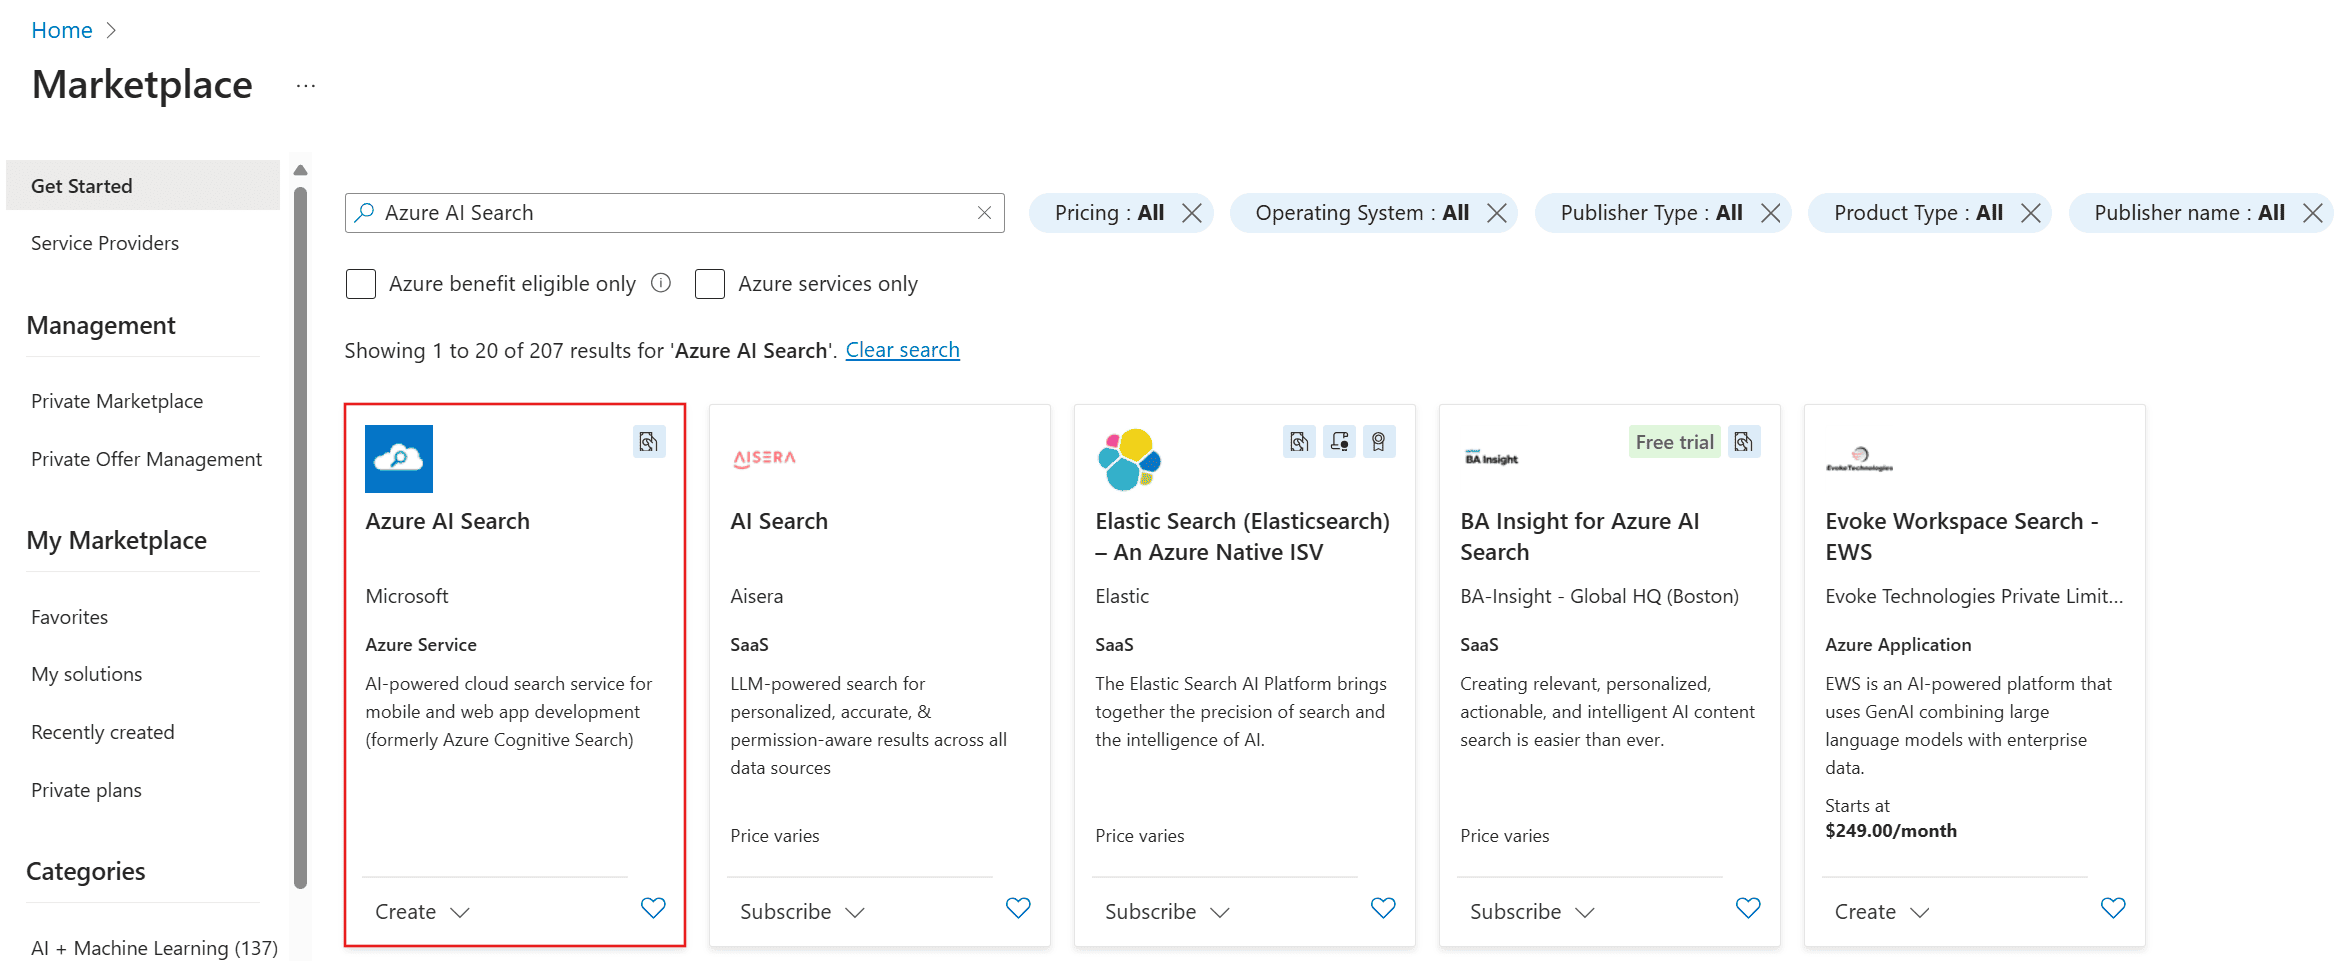Click the Elastic multicolor logo
The height and width of the screenshot is (961, 2349).
pos(1128,459)
